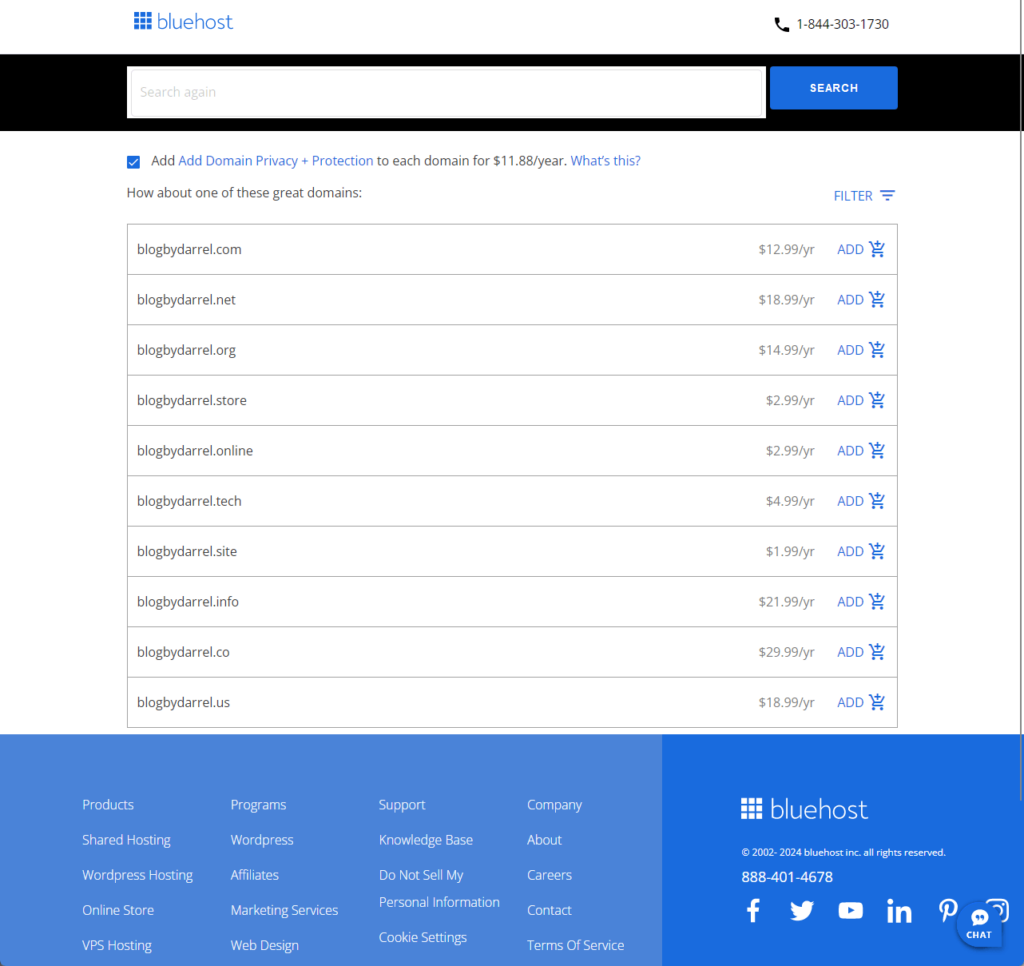This screenshot has height=966, width=1024.
Task: Open Marketing Services footer link
Action: point(284,910)
